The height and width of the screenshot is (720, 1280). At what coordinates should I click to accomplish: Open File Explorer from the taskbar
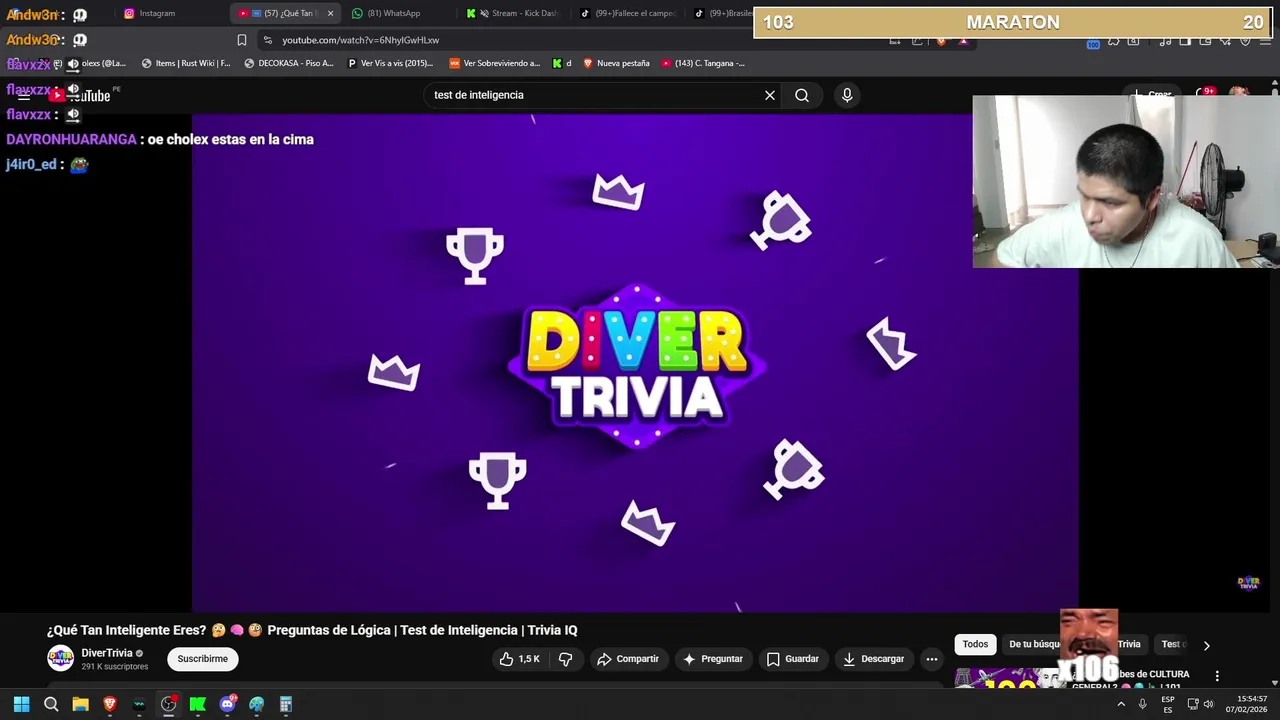[80, 704]
